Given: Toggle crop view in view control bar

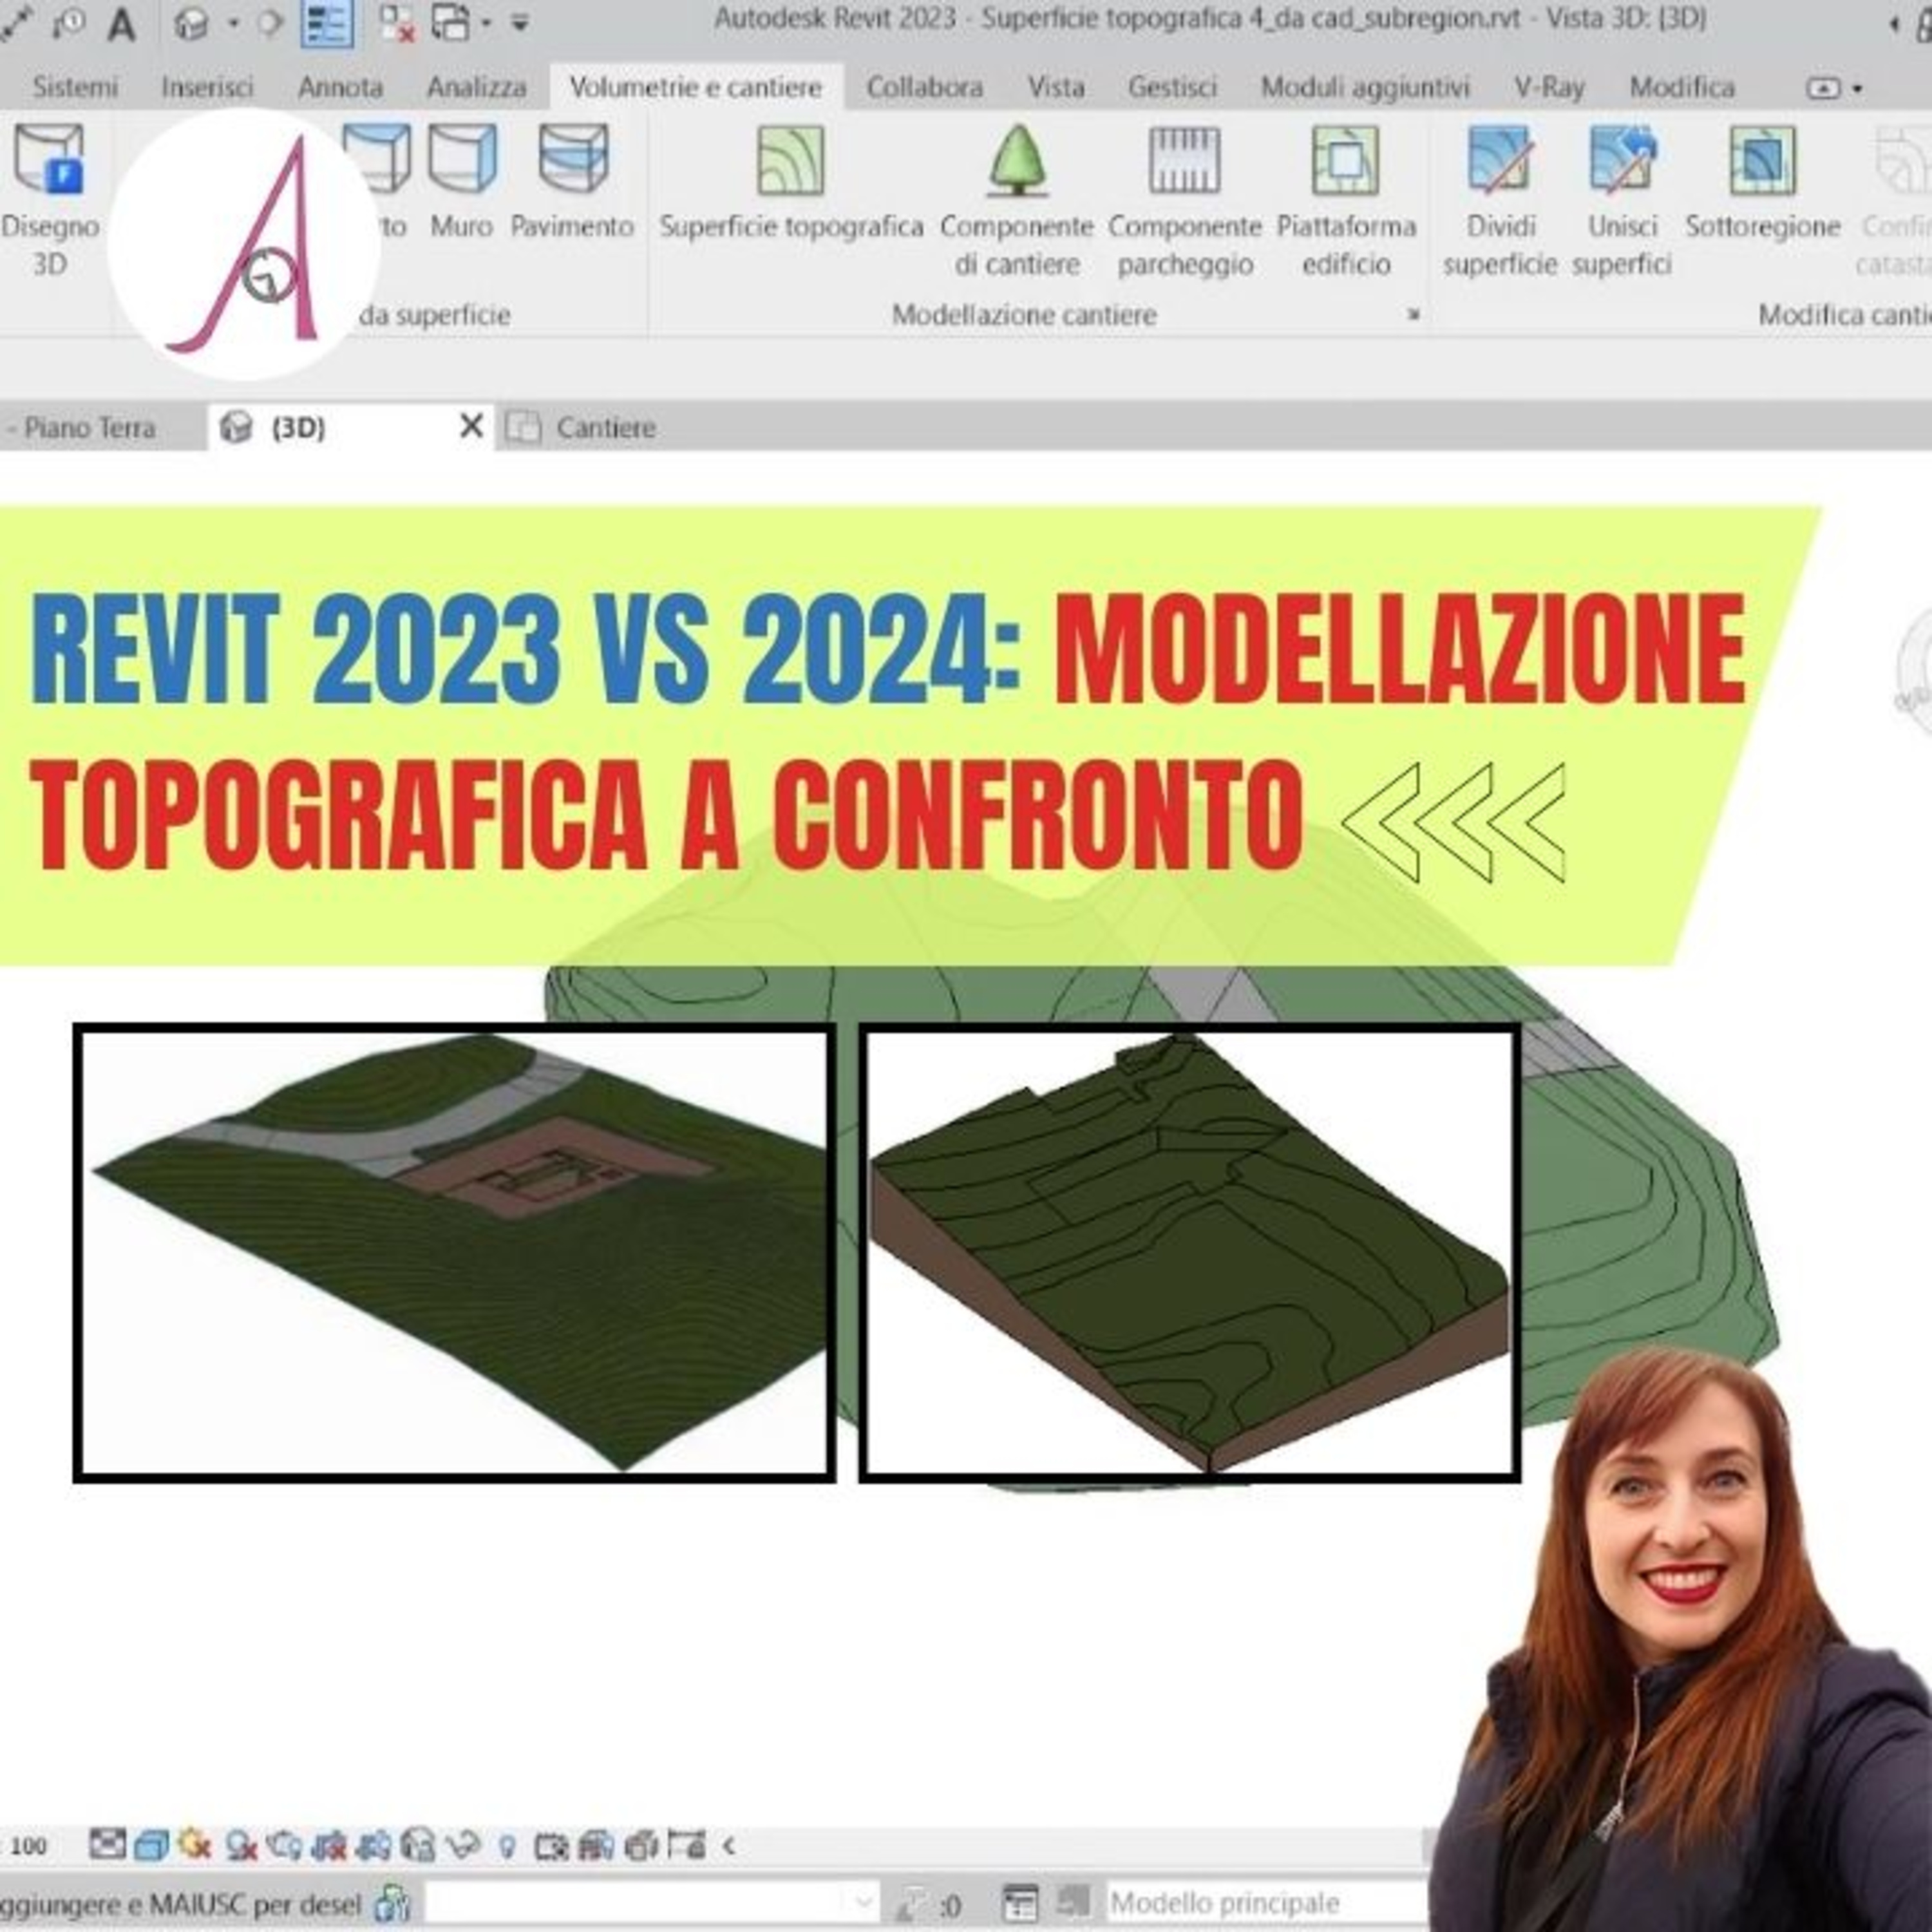Looking at the screenshot, I should point(328,1846).
